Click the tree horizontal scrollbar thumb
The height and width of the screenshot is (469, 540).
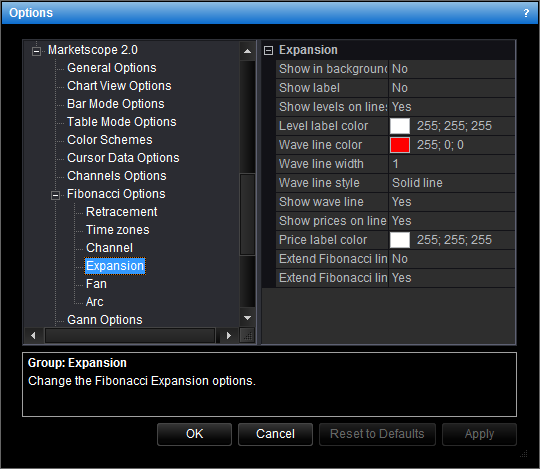(130, 335)
